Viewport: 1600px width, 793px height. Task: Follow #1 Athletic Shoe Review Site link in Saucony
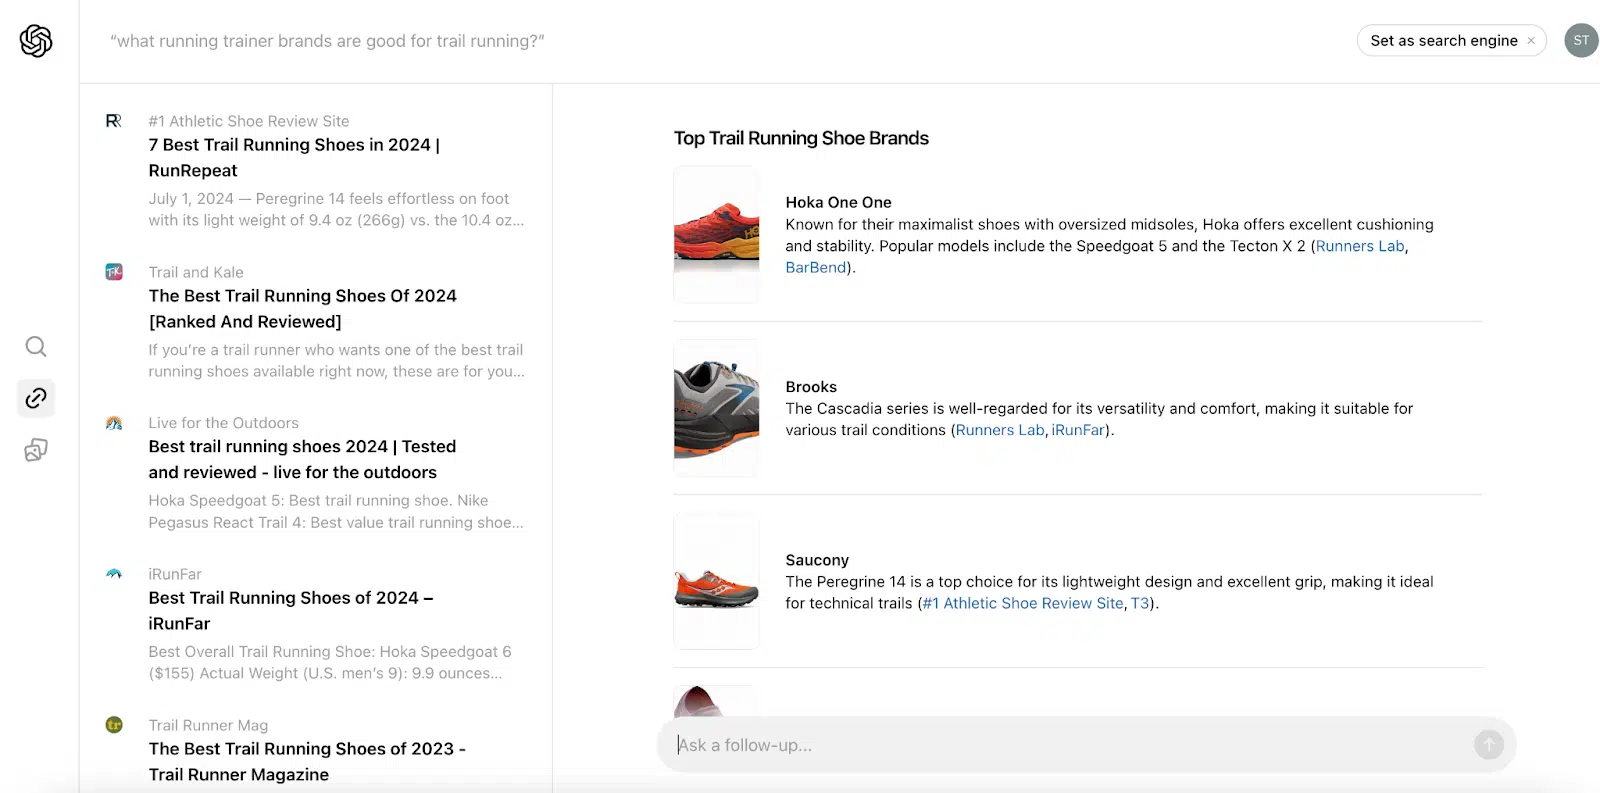tap(1023, 603)
